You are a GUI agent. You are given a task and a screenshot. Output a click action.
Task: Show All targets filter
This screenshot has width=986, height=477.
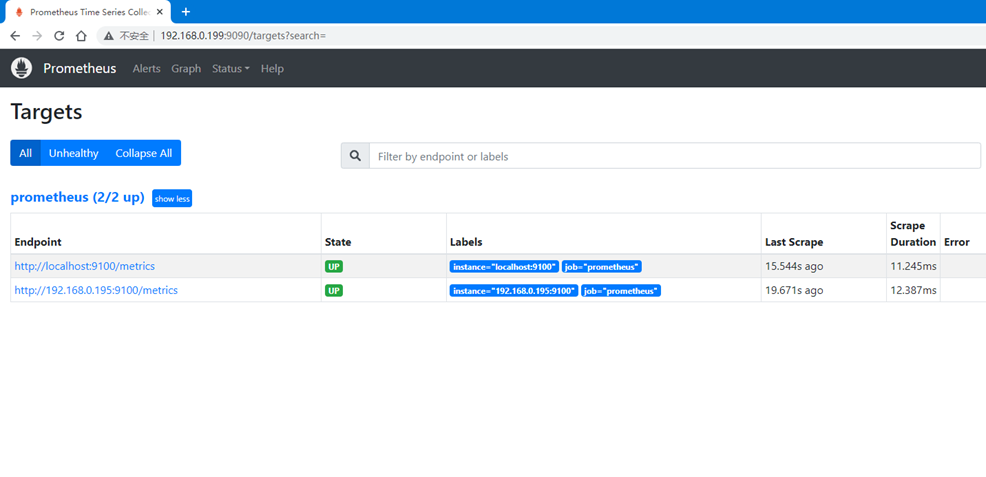25,153
